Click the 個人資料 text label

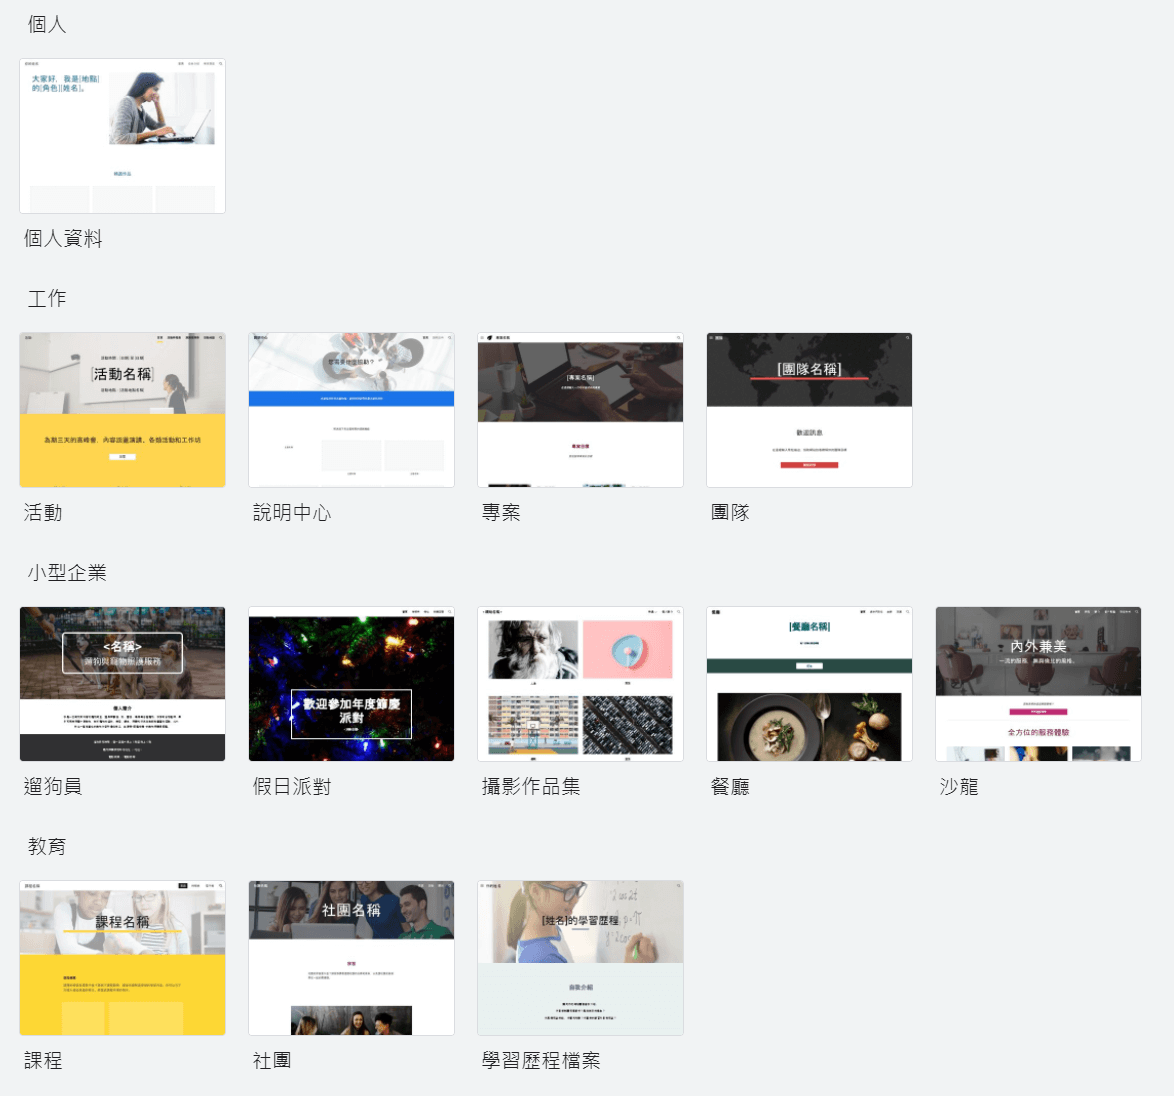pos(63,239)
